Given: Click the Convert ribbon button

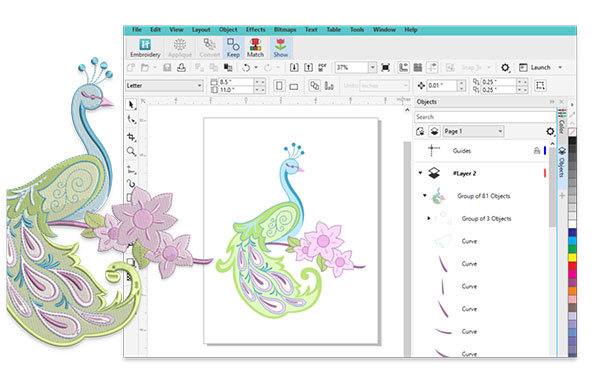Looking at the screenshot, I should (x=210, y=48).
